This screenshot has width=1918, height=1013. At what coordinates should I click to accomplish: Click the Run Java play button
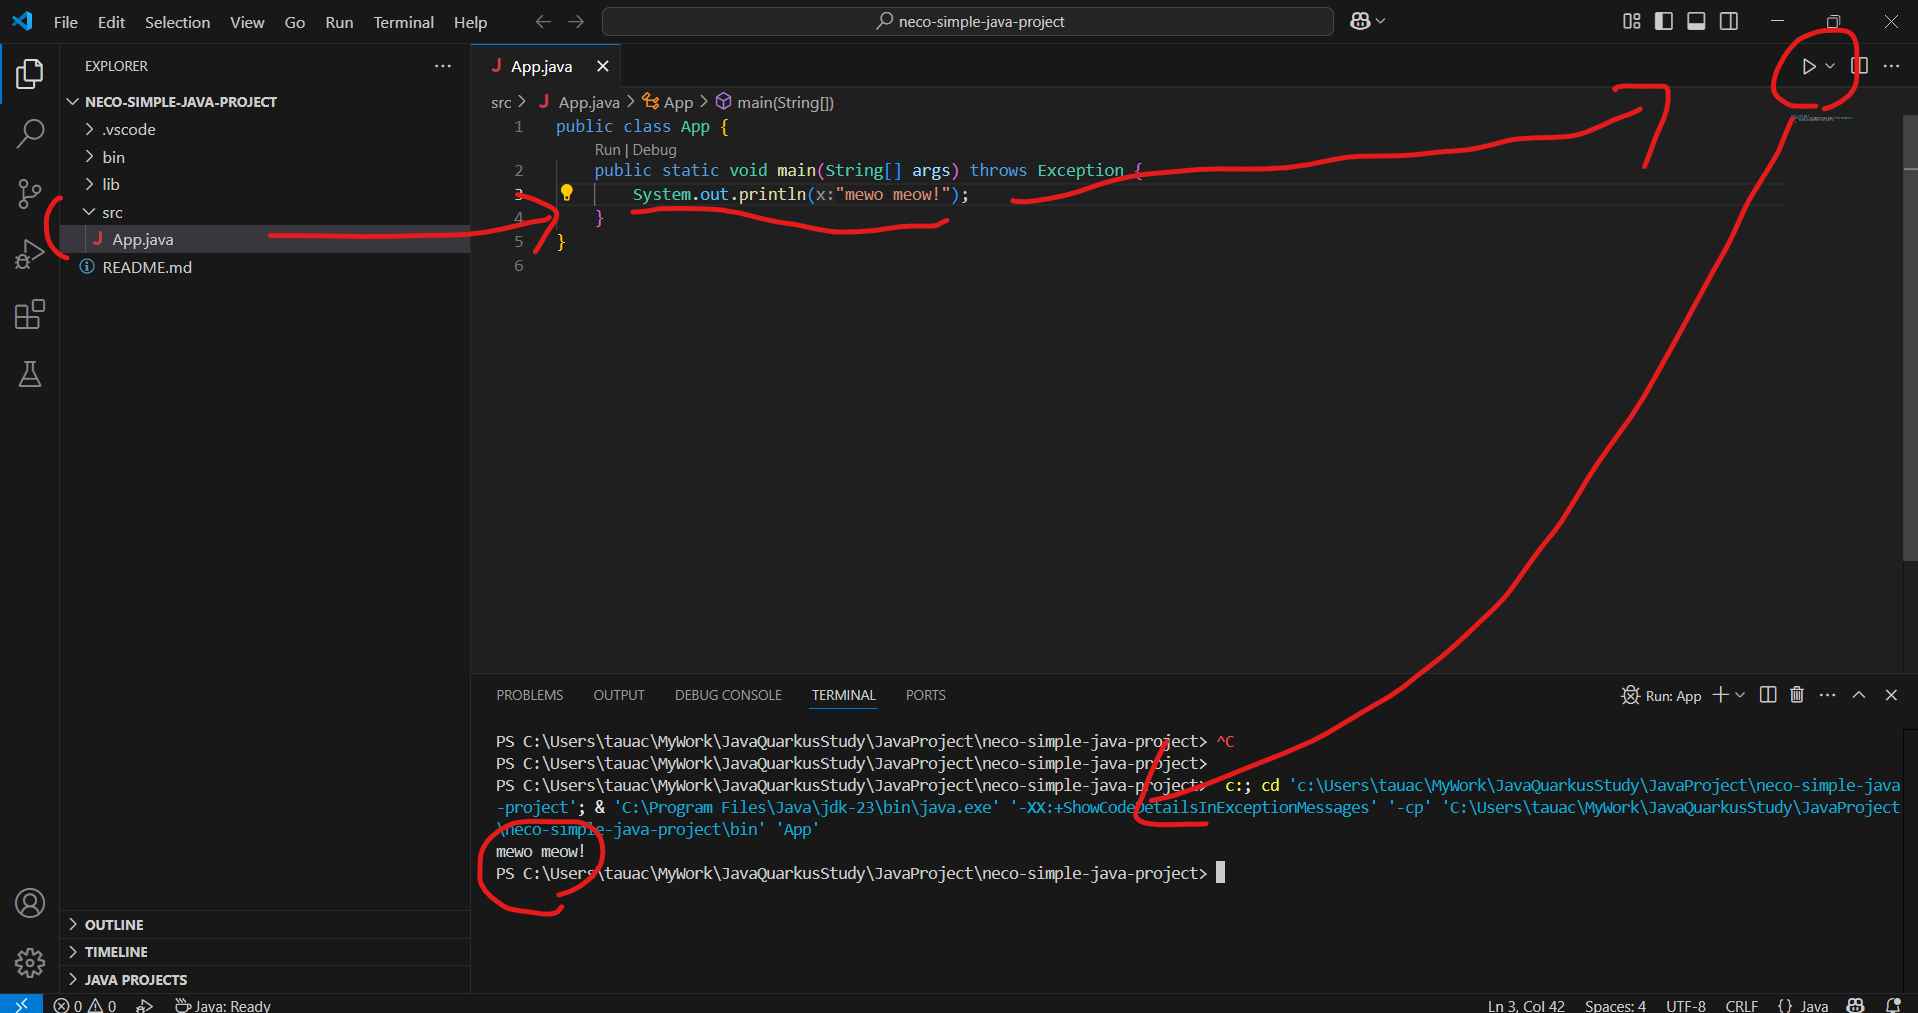[1808, 67]
